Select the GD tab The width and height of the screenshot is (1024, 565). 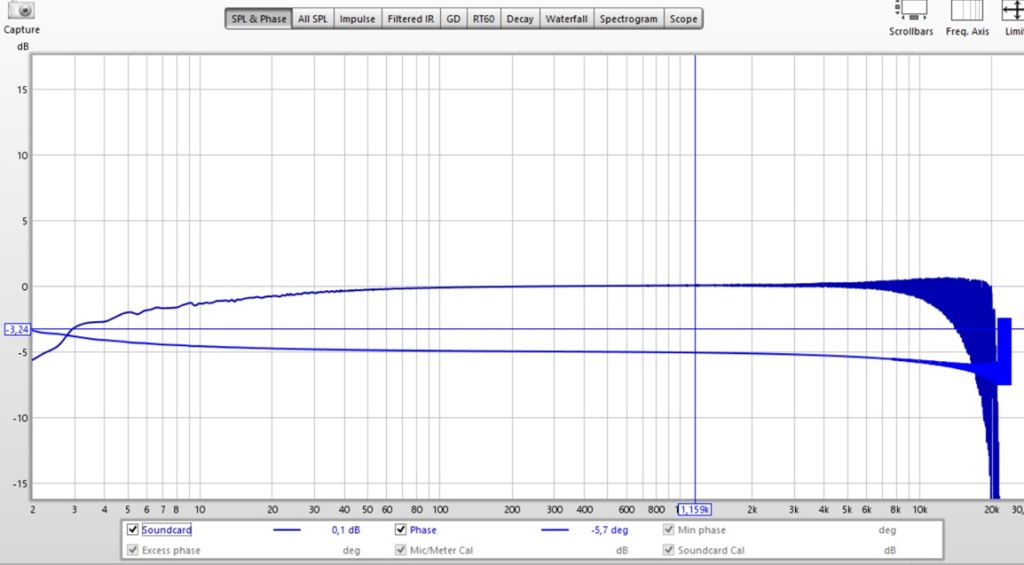point(453,19)
